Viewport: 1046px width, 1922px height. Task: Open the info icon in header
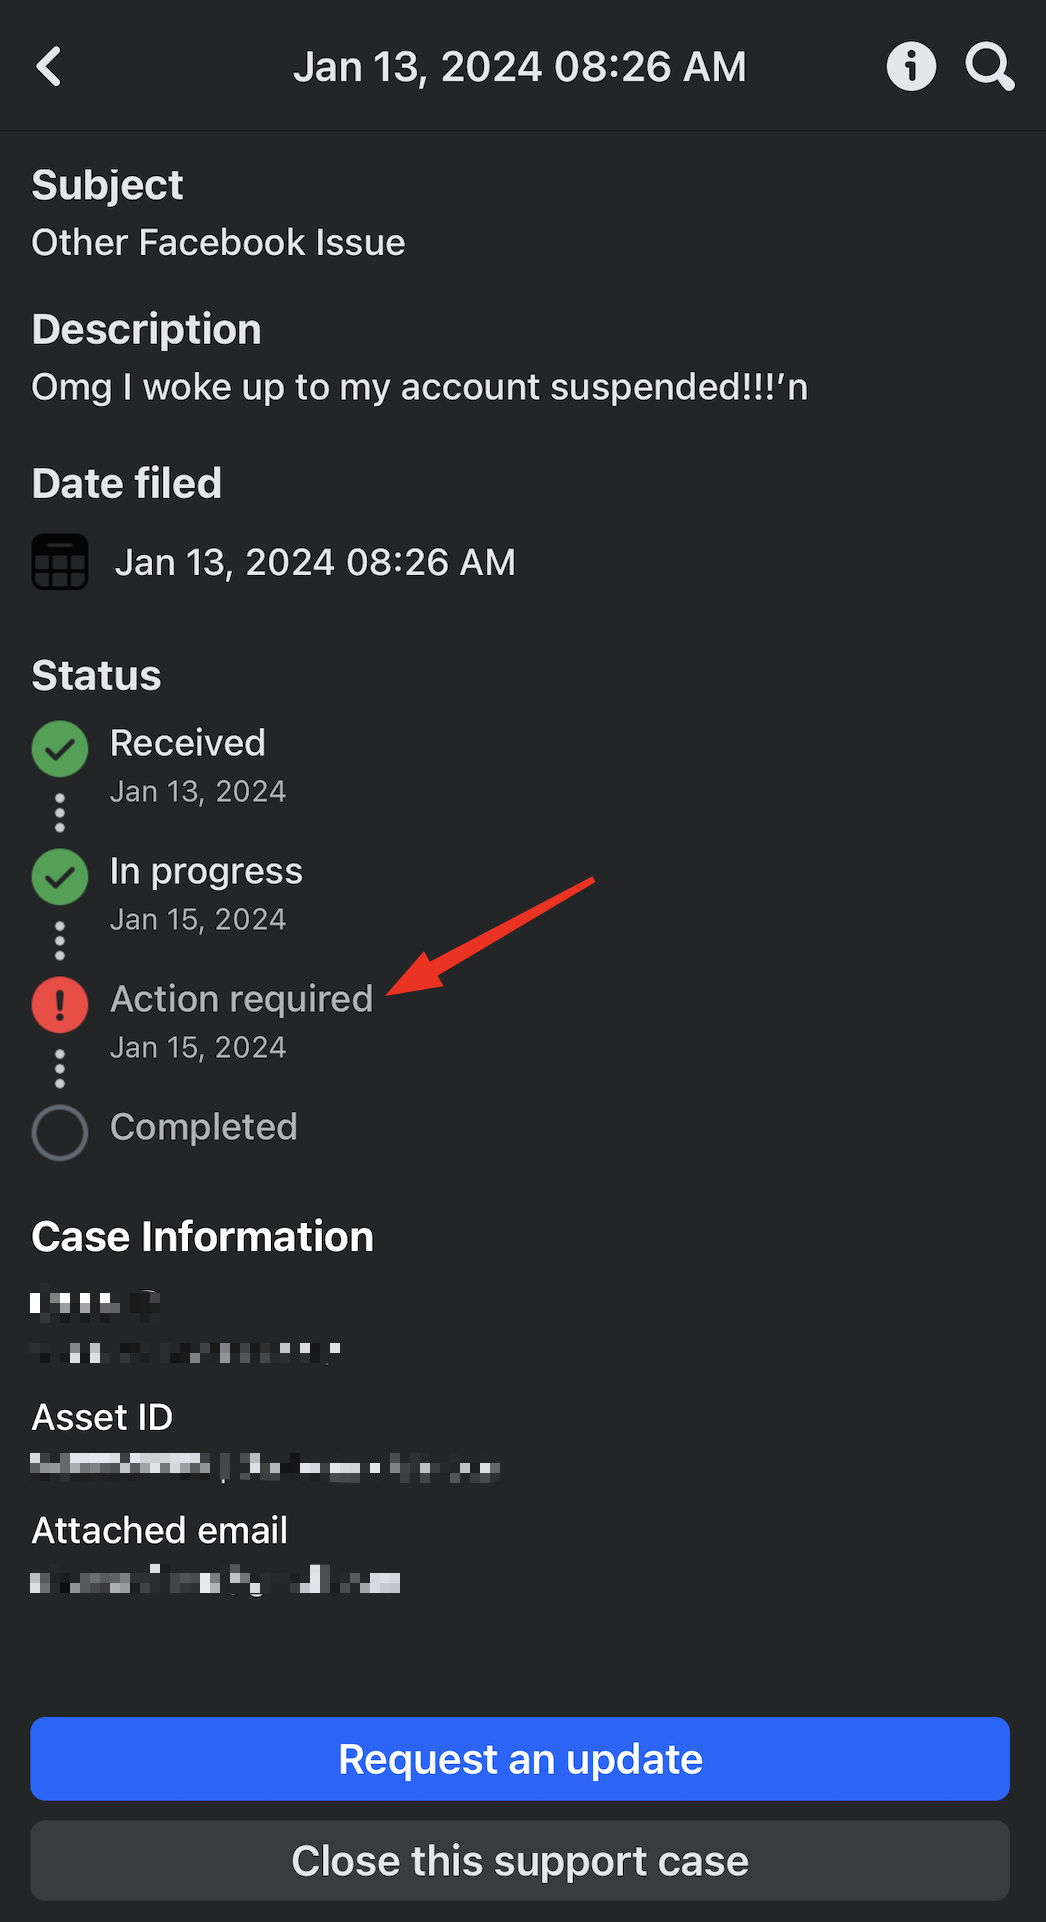tap(911, 67)
